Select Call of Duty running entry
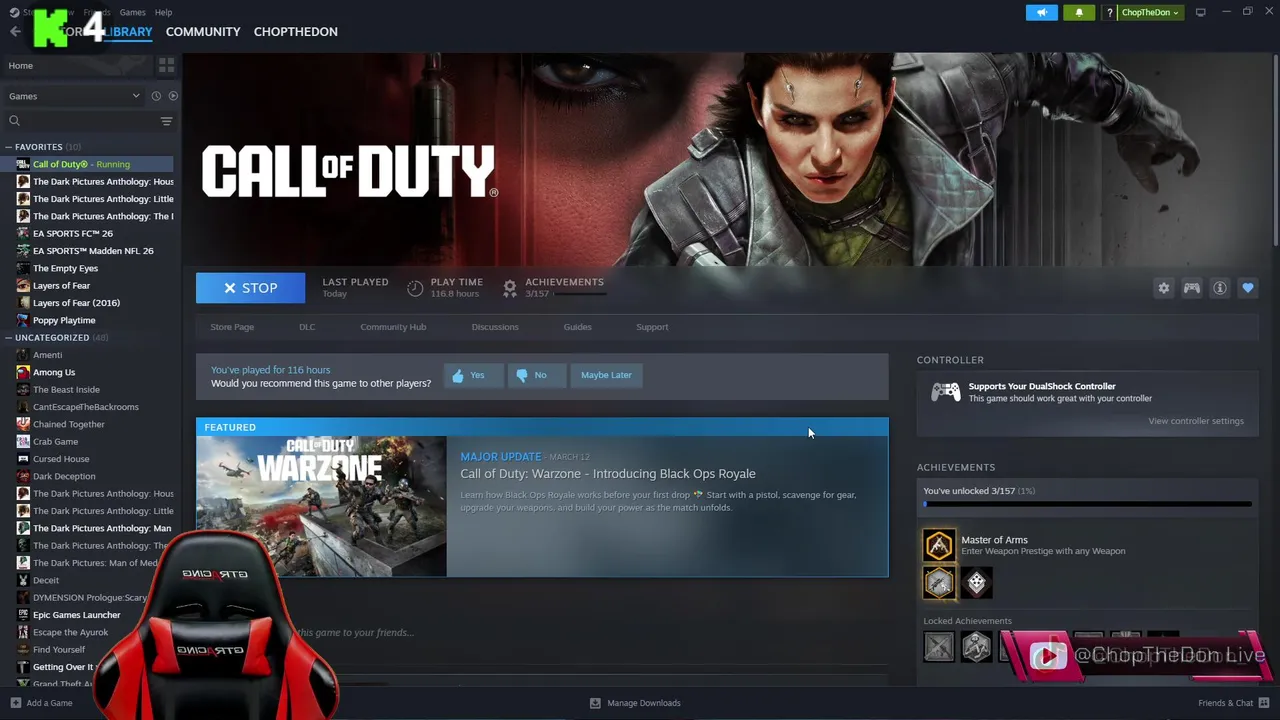This screenshot has width=1280, height=720. tap(87, 164)
